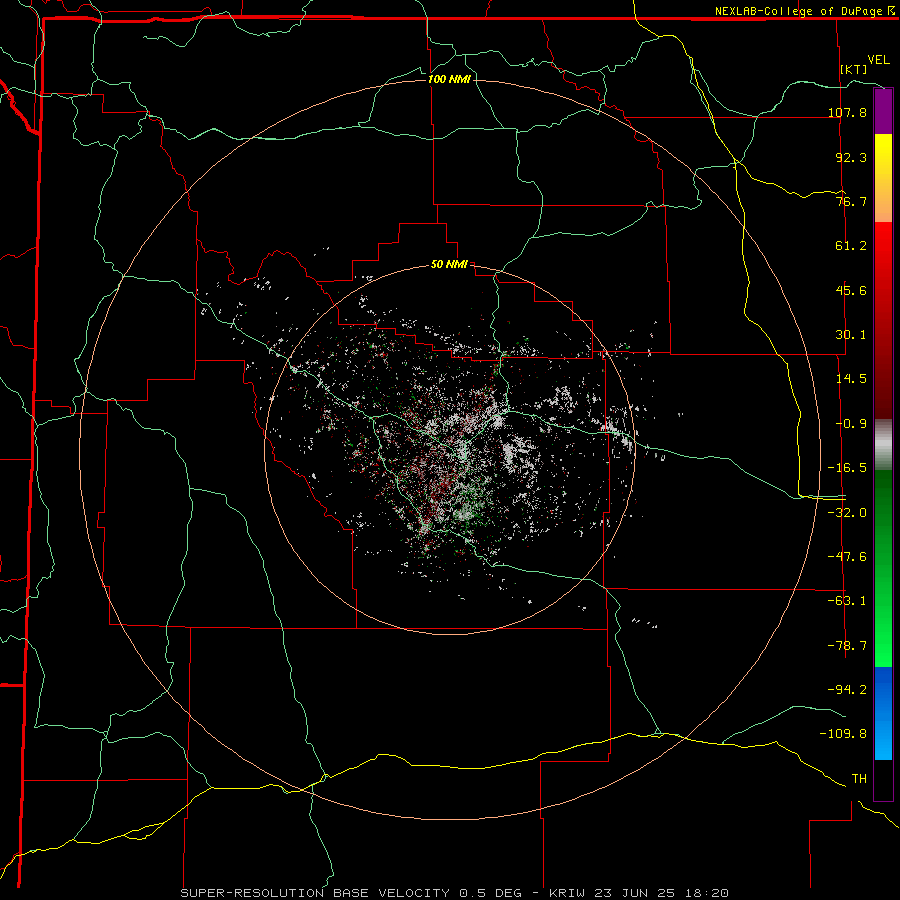Click the [KT] units label
This screenshot has height=900, width=900.
coord(854,69)
